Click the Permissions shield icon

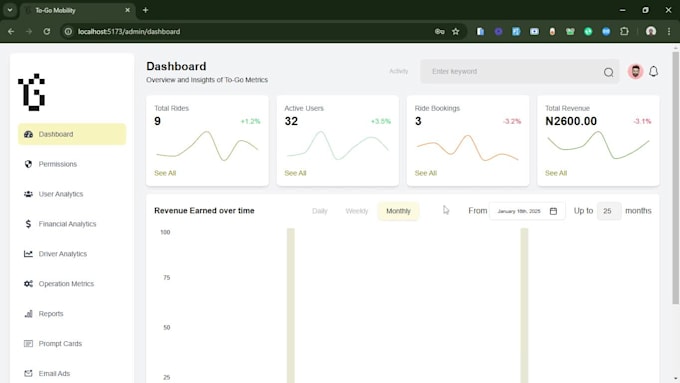[x=28, y=164]
